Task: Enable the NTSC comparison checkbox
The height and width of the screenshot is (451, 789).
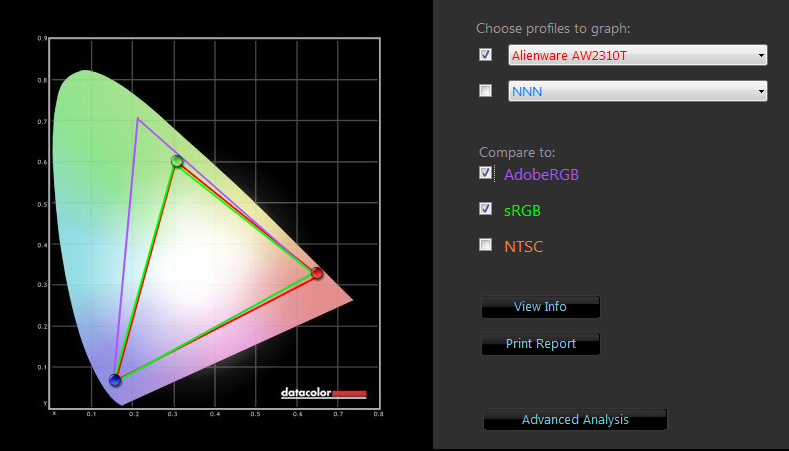Action: click(x=486, y=245)
